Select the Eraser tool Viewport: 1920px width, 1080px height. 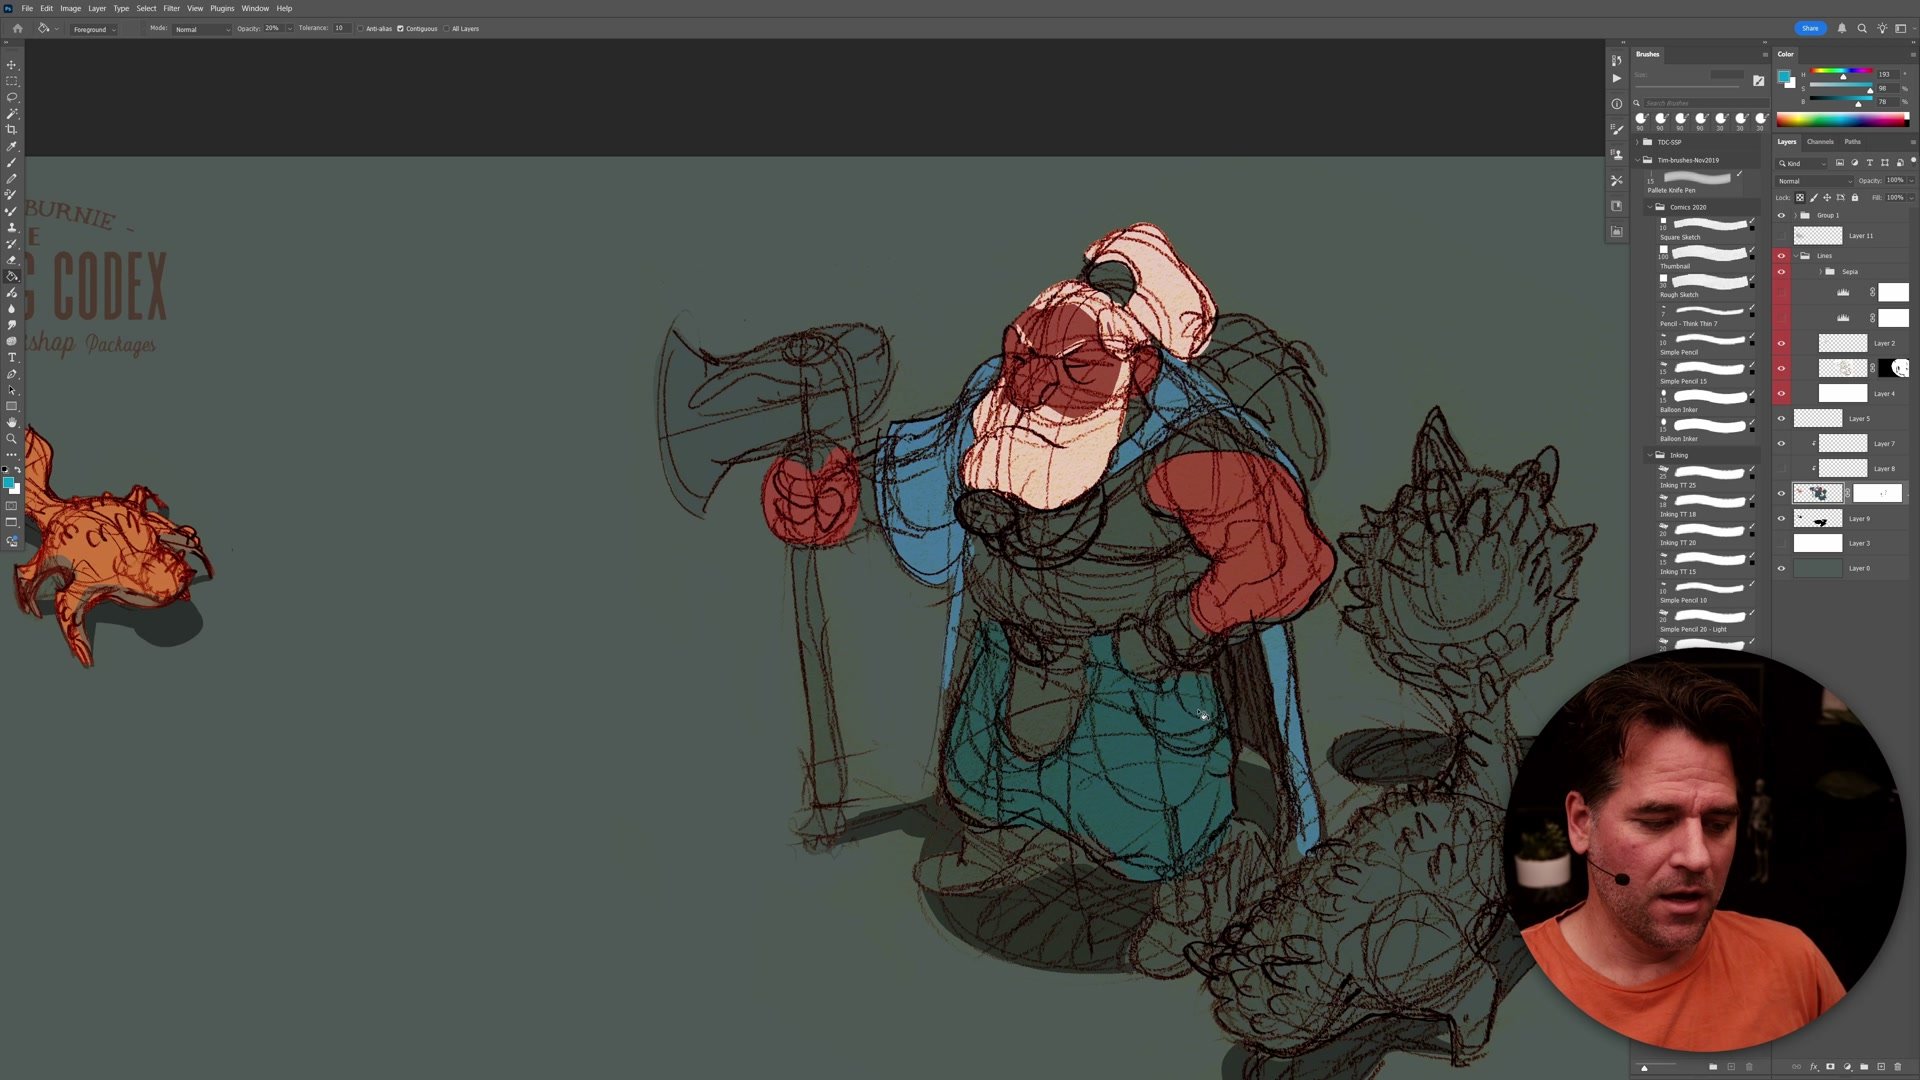click(12, 260)
